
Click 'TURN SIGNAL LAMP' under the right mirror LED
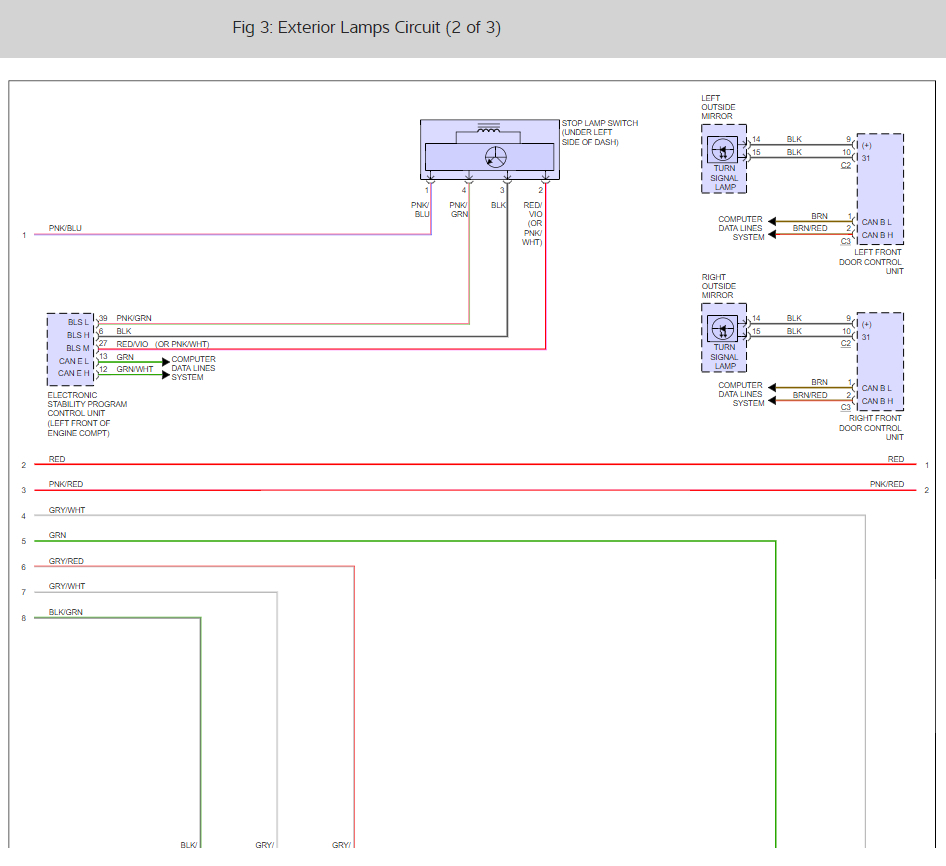(x=724, y=357)
